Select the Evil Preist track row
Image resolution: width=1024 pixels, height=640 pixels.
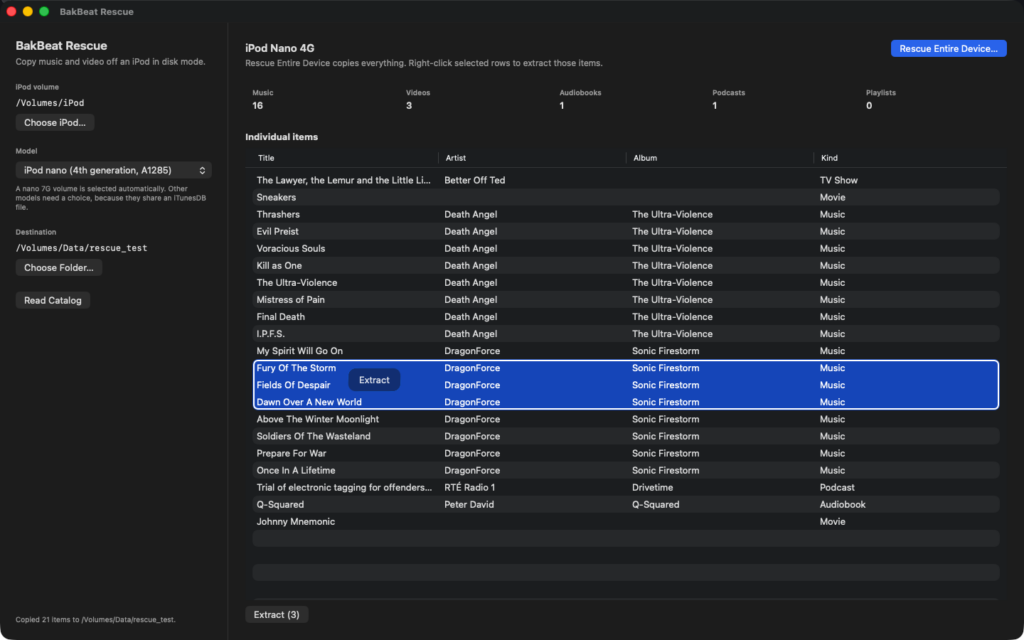(x=626, y=231)
